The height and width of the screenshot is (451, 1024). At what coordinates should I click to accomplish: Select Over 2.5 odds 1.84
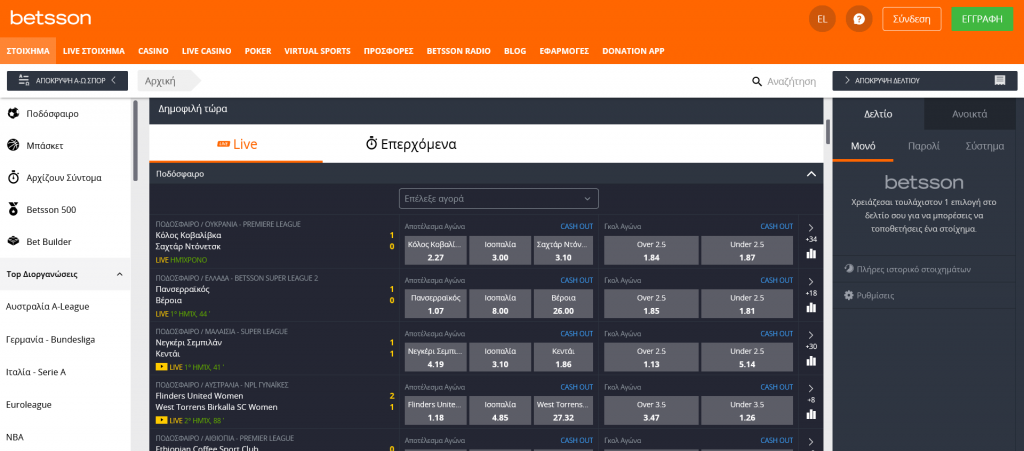[651, 250]
